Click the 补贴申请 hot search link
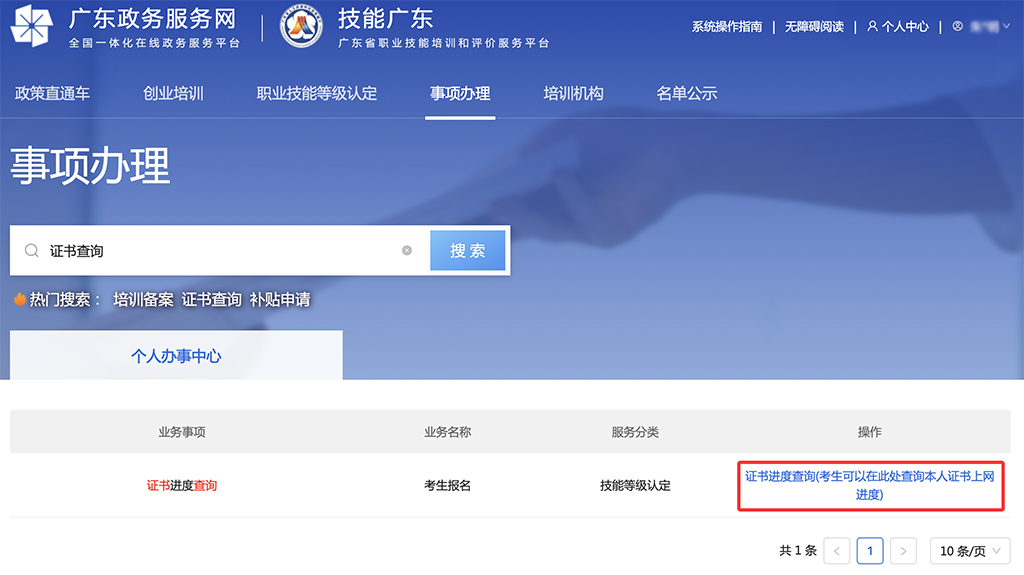This screenshot has width=1024, height=575. [280, 299]
